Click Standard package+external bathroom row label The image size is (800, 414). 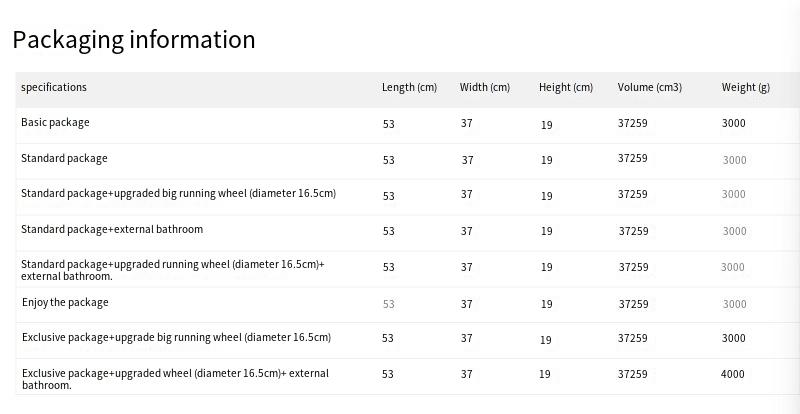112,229
